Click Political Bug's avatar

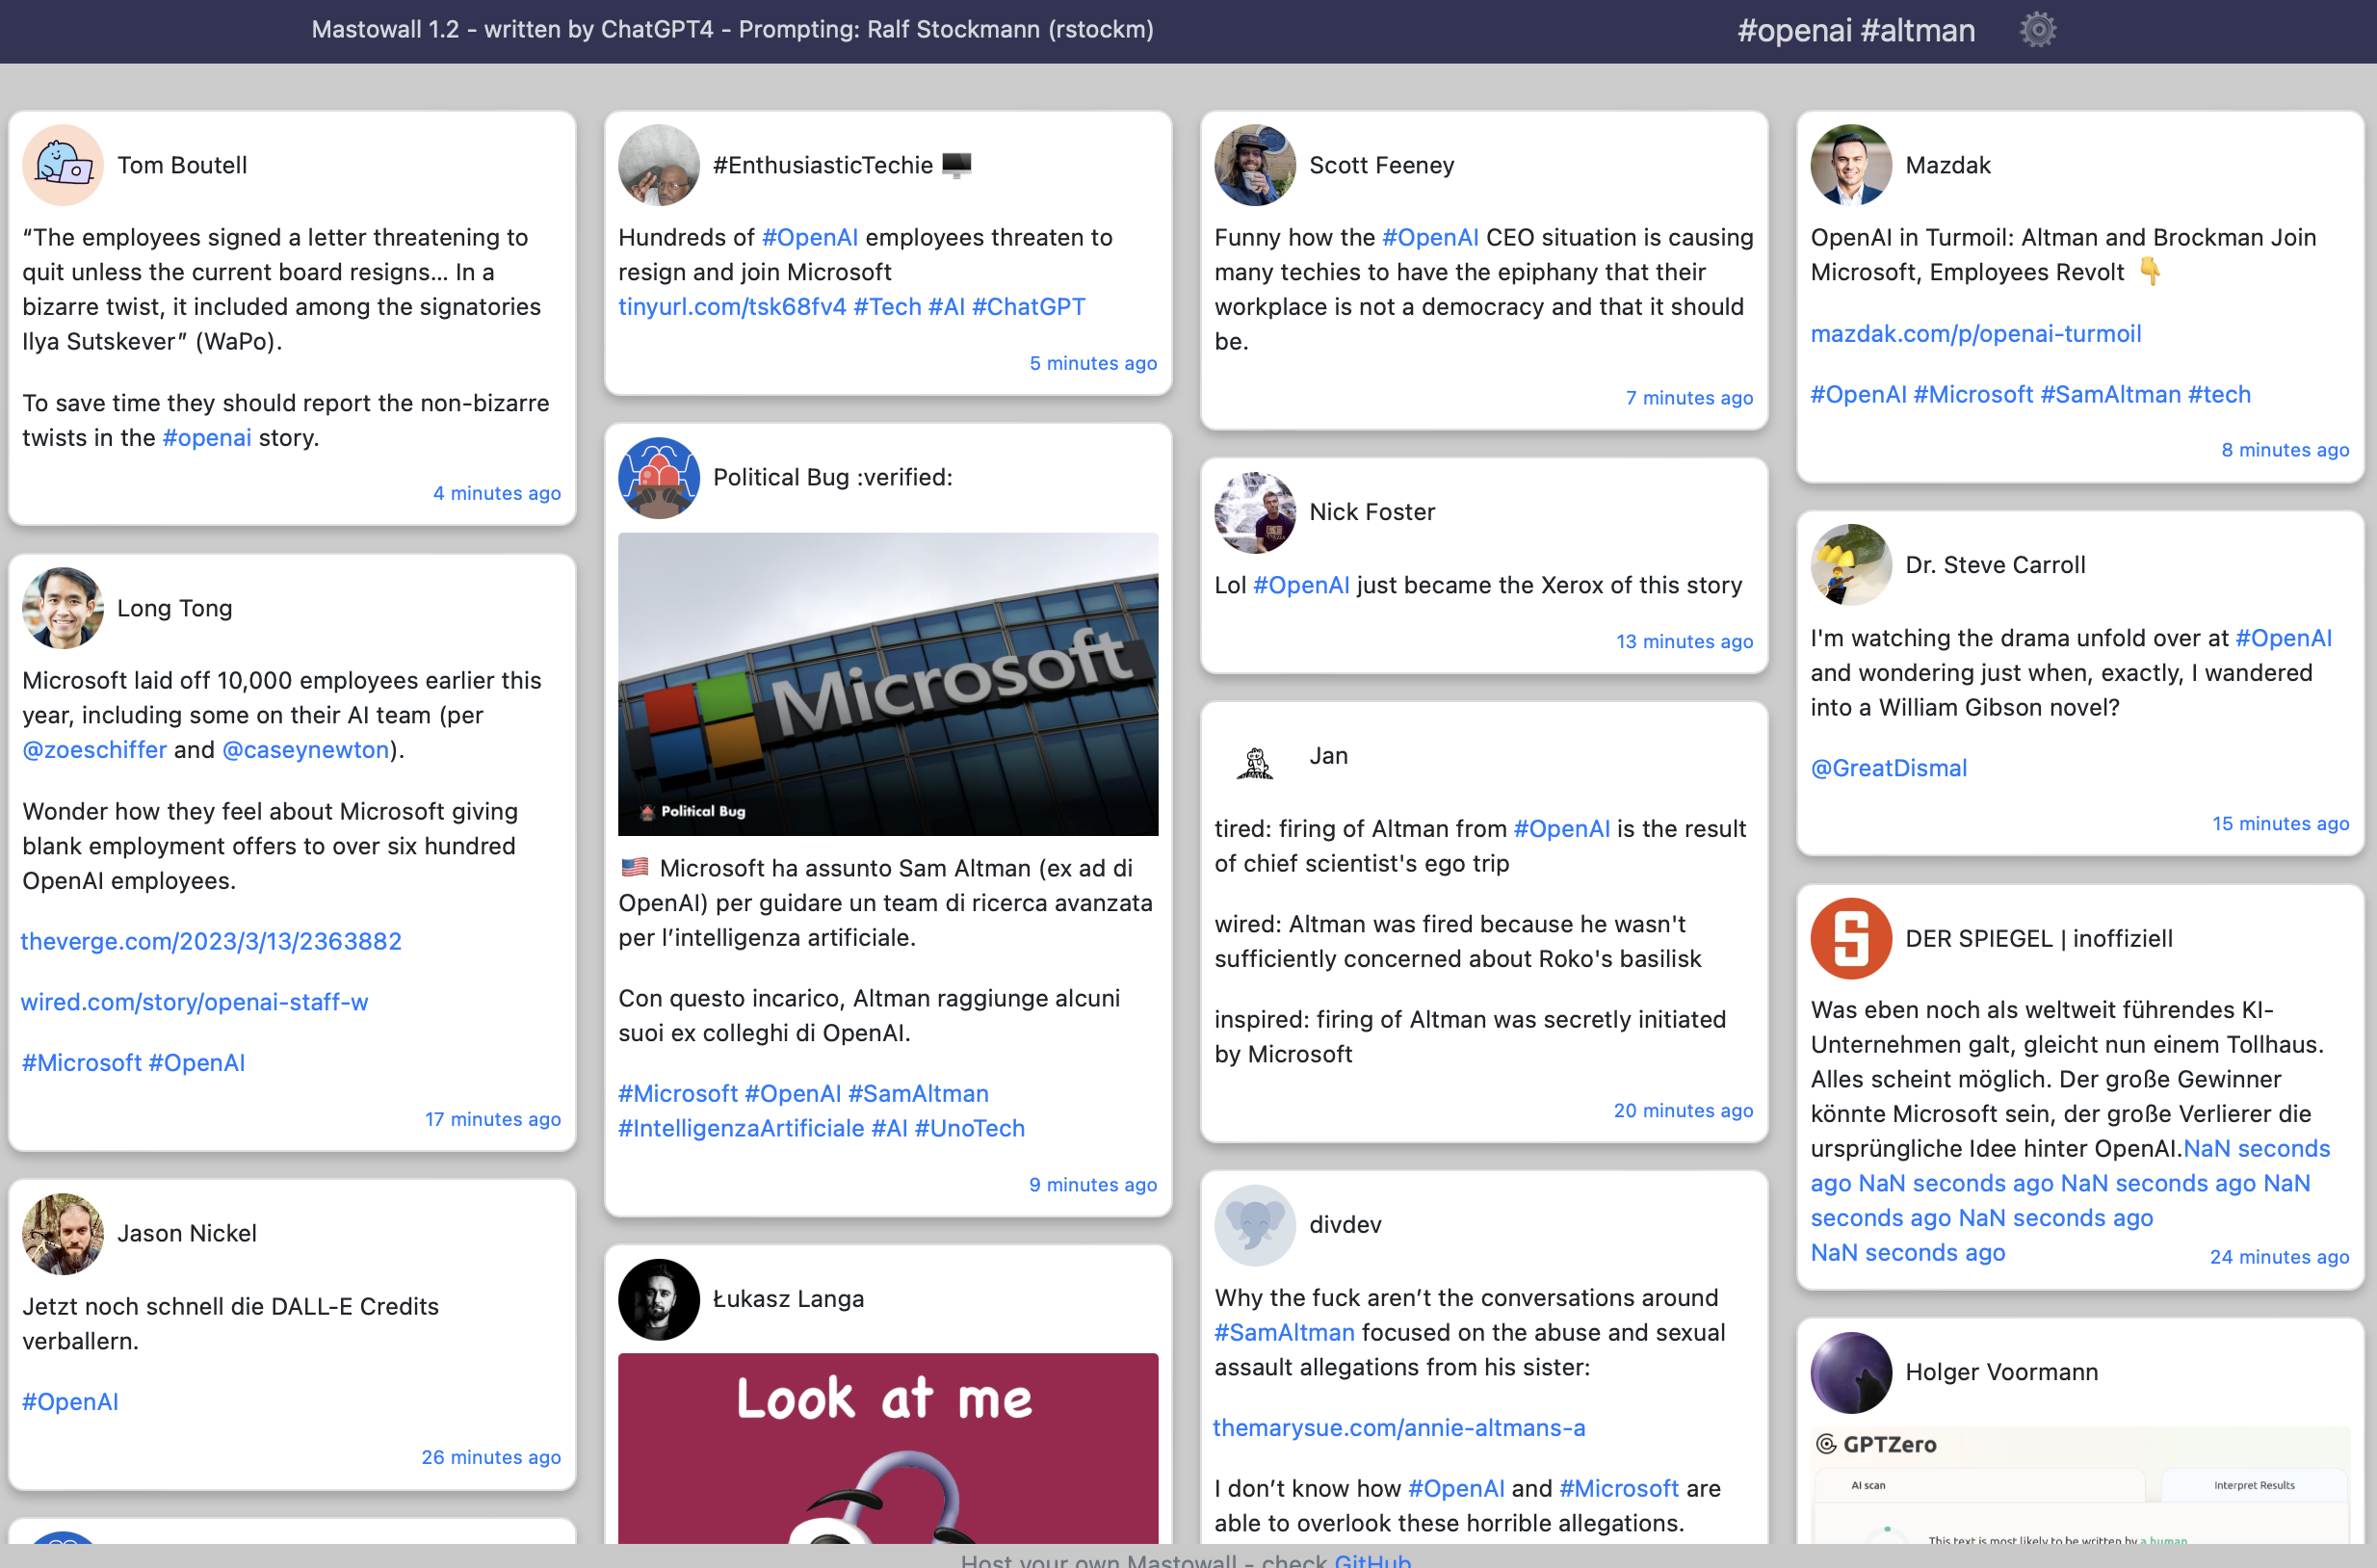[659, 478]
